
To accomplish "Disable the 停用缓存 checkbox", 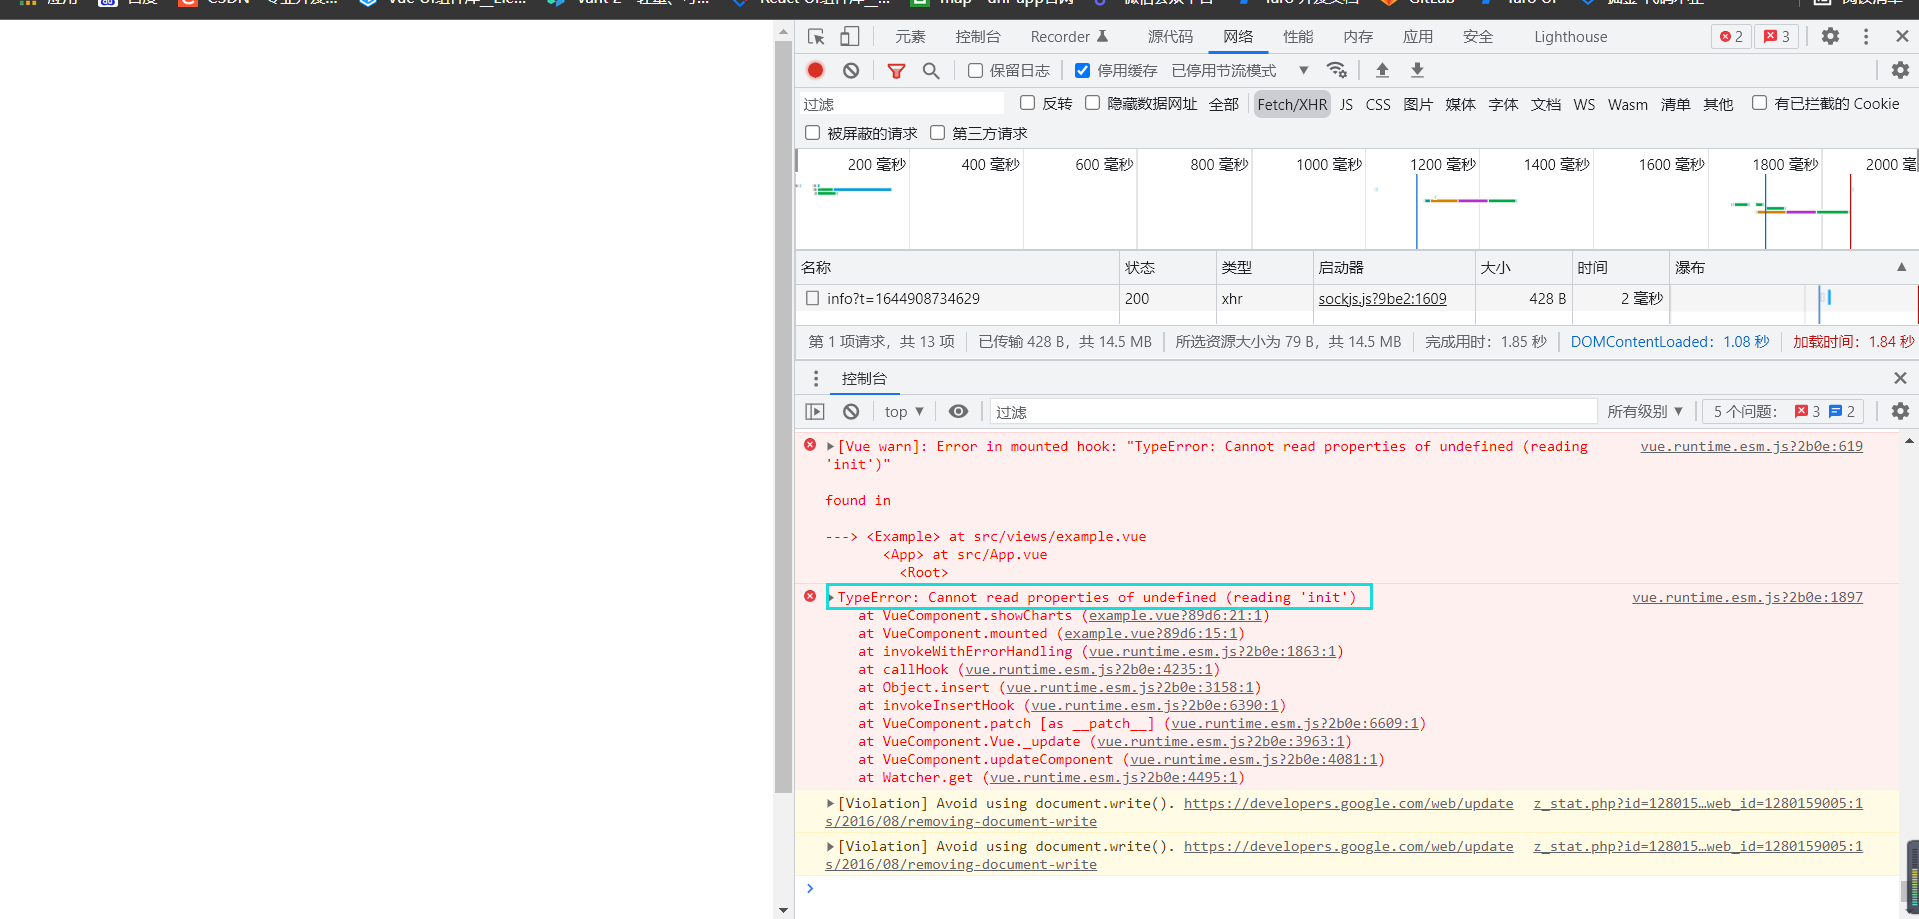I will (1082, 70).
